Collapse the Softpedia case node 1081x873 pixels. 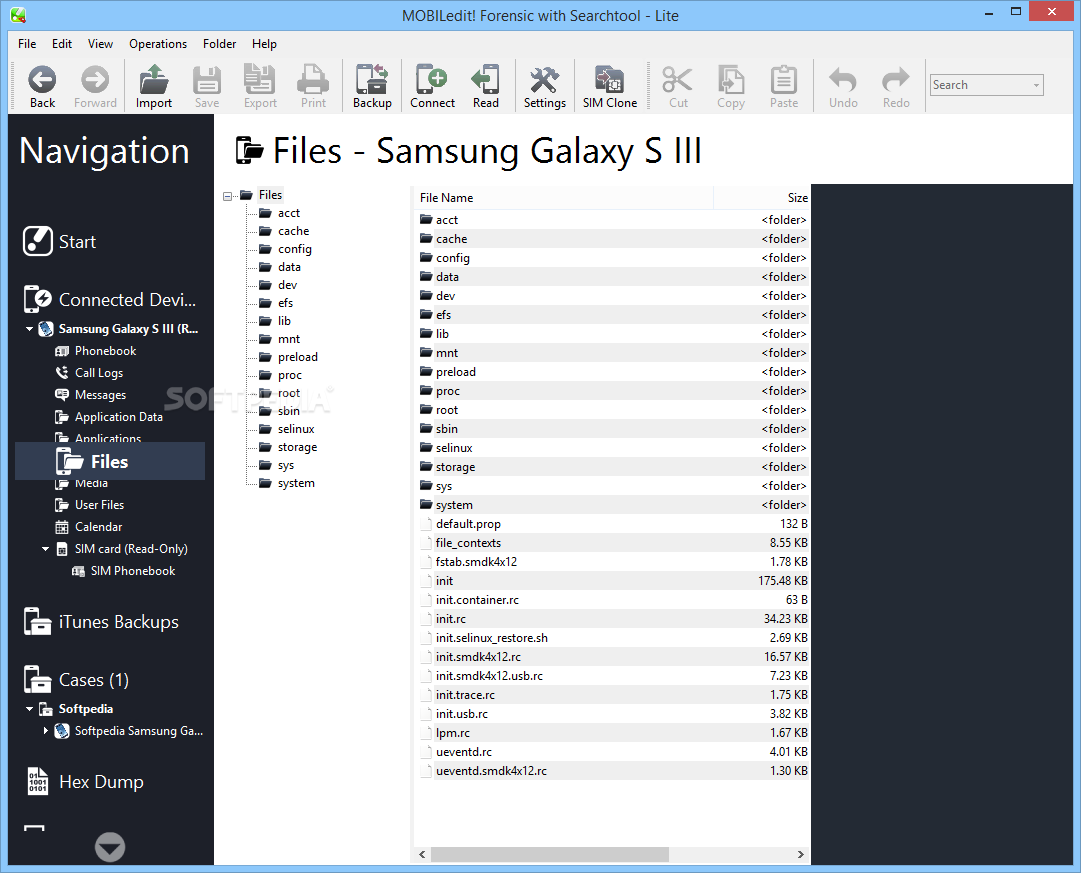tap(30, 709)
